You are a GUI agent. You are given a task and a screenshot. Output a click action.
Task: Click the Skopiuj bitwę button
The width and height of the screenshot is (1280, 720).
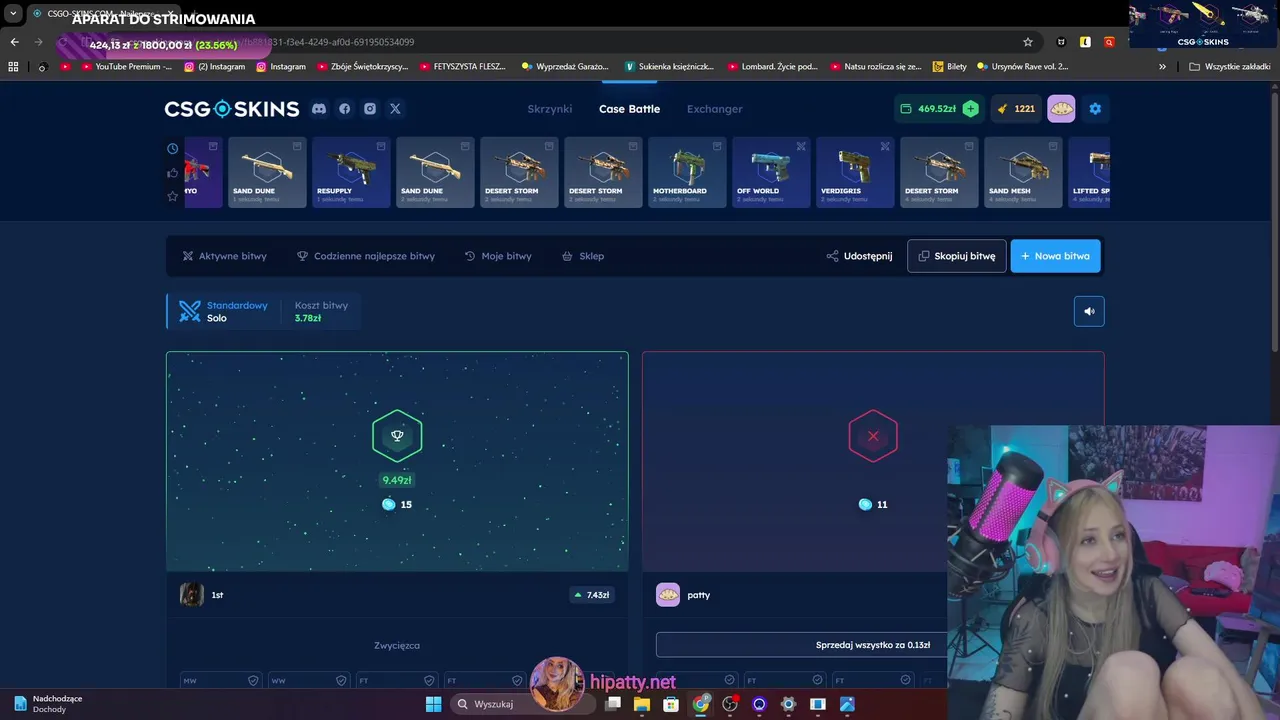pos(957,256)
